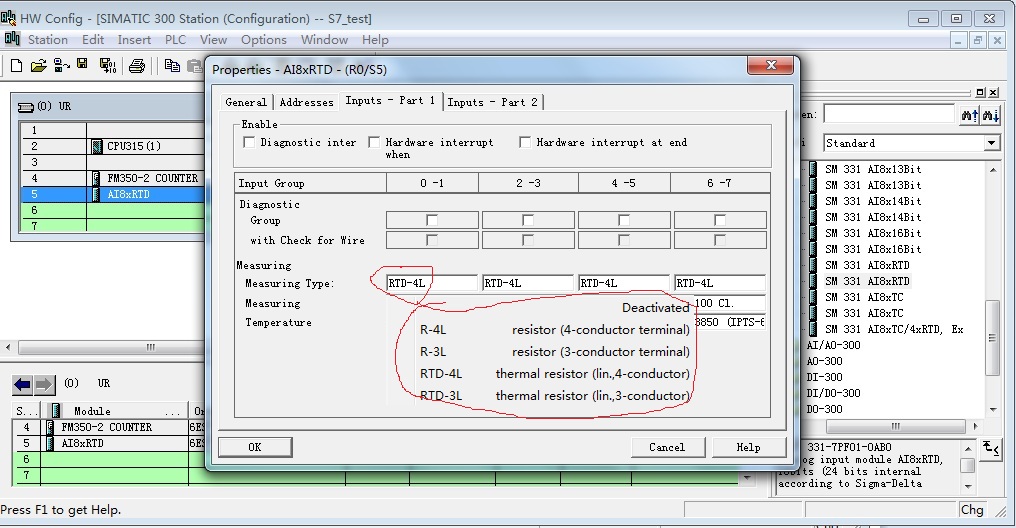
Task: Choose R-4L resistor 4-conductor terminal option
Action: (555, 330)
